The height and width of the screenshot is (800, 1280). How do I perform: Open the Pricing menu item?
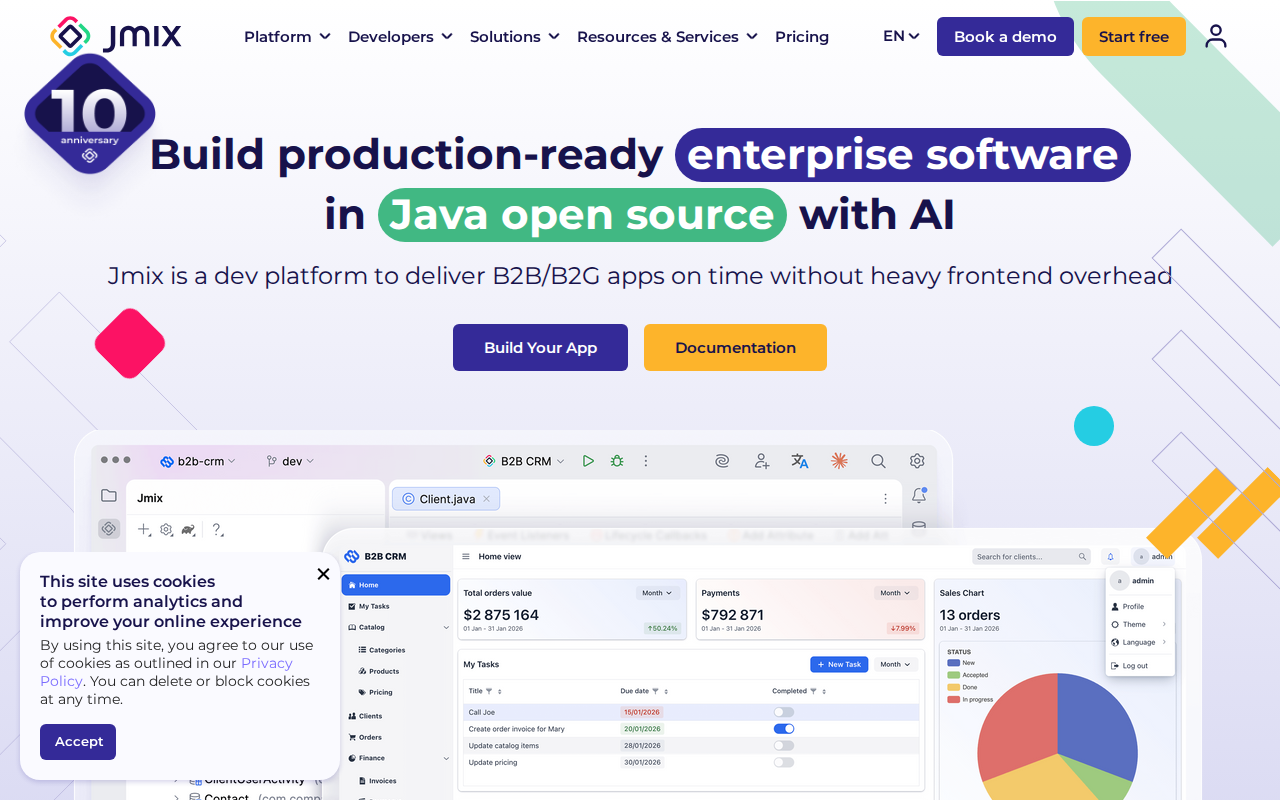click(x=801, y=37)
